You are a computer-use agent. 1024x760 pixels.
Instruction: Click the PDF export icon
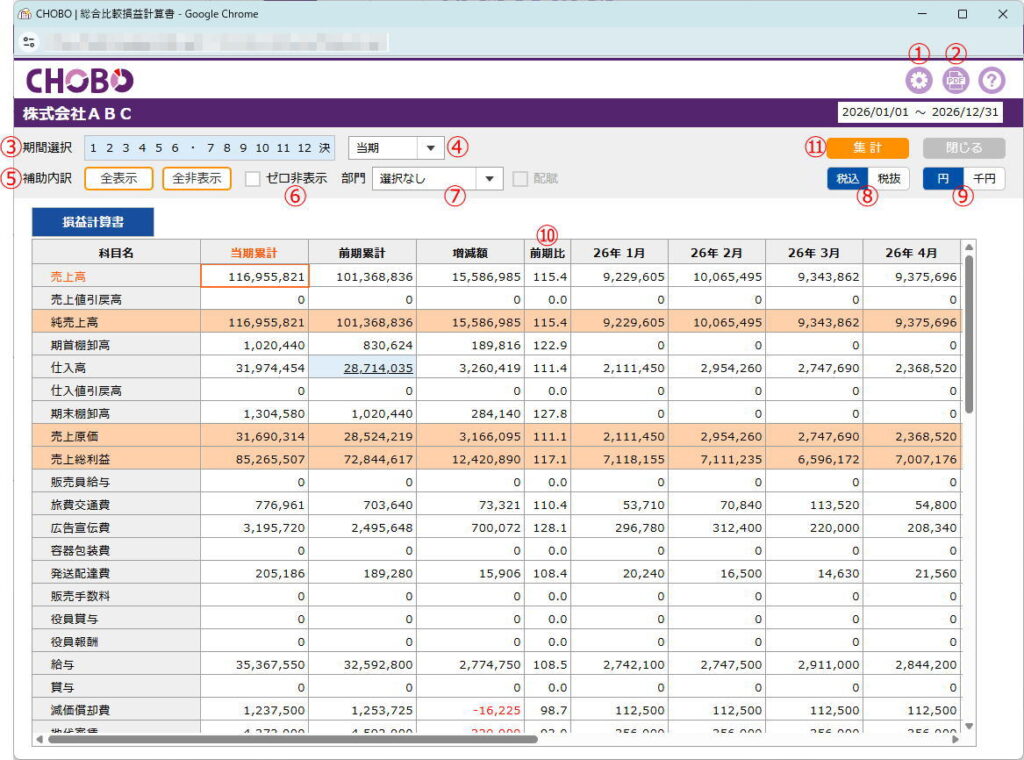click(x=955, y=81)
